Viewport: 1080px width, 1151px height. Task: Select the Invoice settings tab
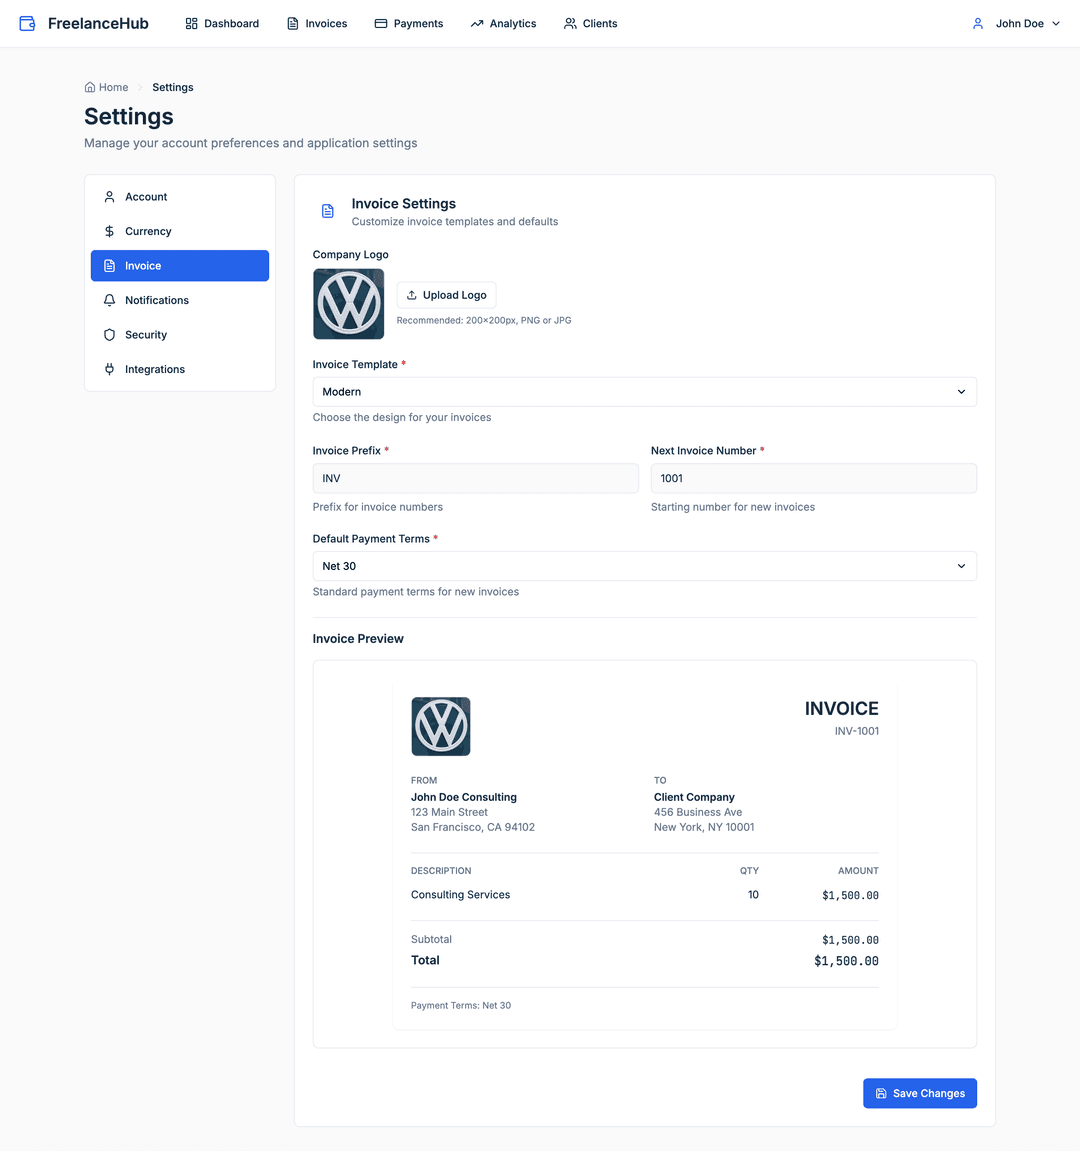(x=180, y=266)
